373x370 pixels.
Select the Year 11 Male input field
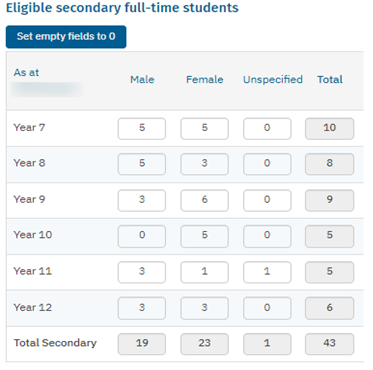click(x=142, y=272)
